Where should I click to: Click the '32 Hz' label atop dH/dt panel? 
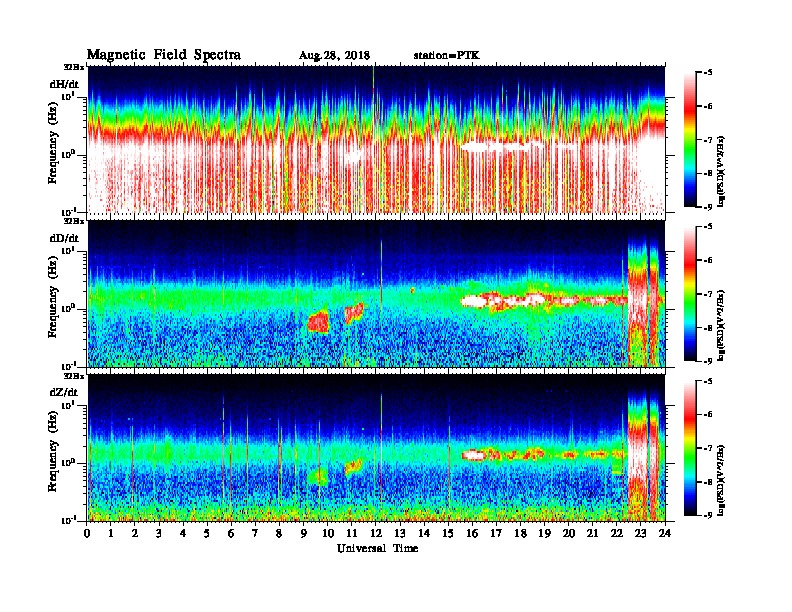point(73,67)
